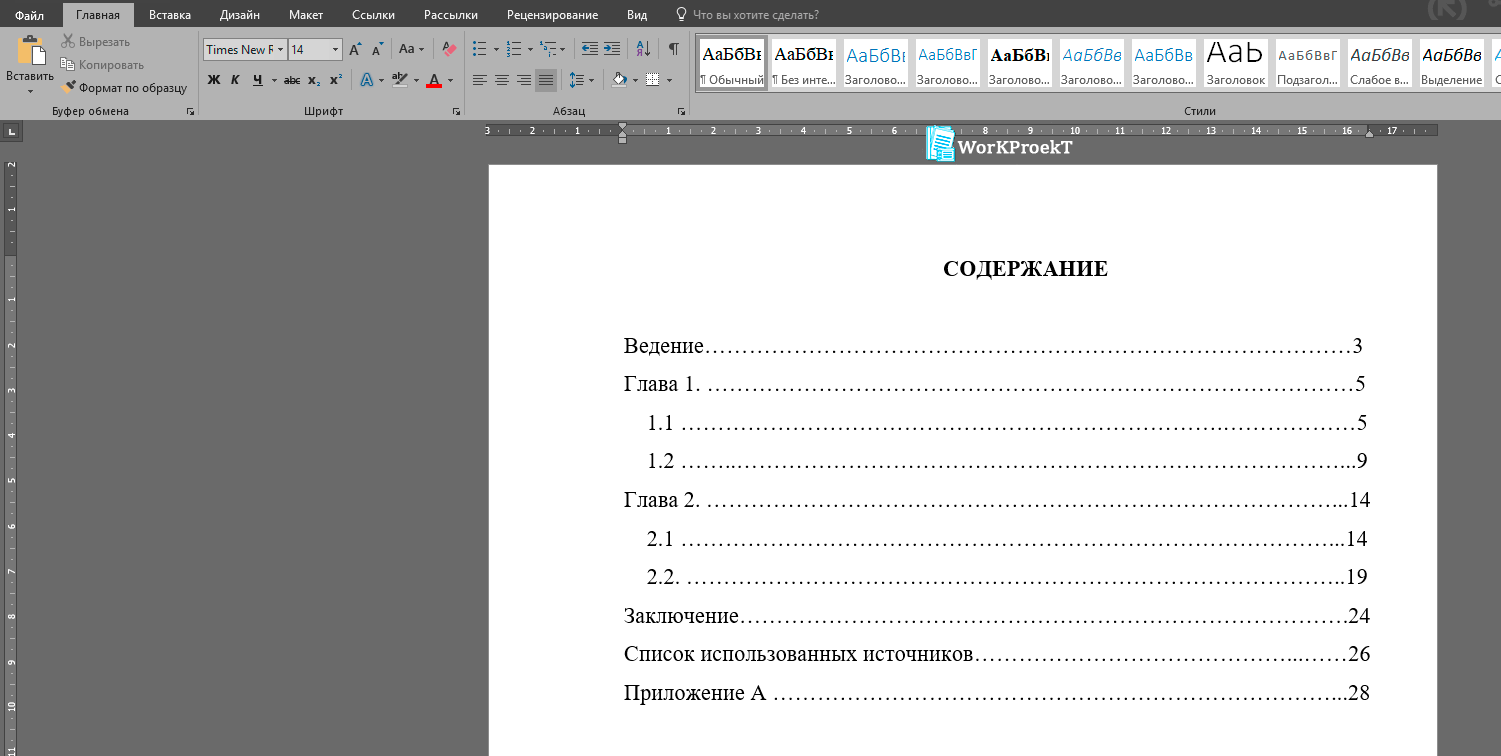Open the Times New Roman font dropdown

(x=281, y=49)
